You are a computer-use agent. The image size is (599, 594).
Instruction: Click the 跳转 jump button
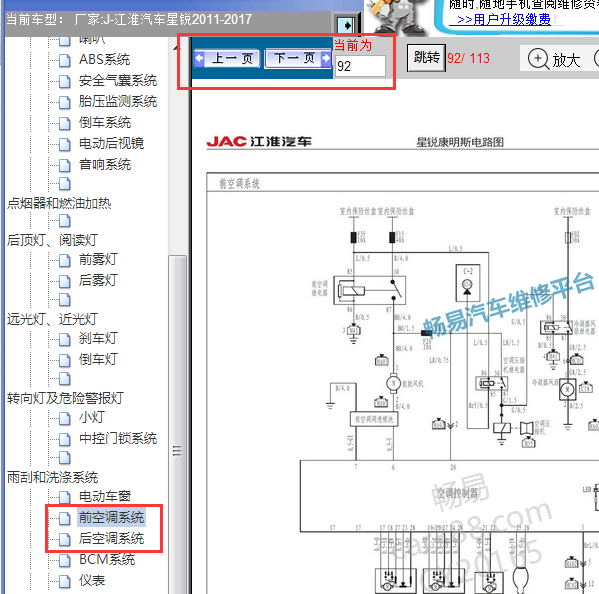[426, 58]
